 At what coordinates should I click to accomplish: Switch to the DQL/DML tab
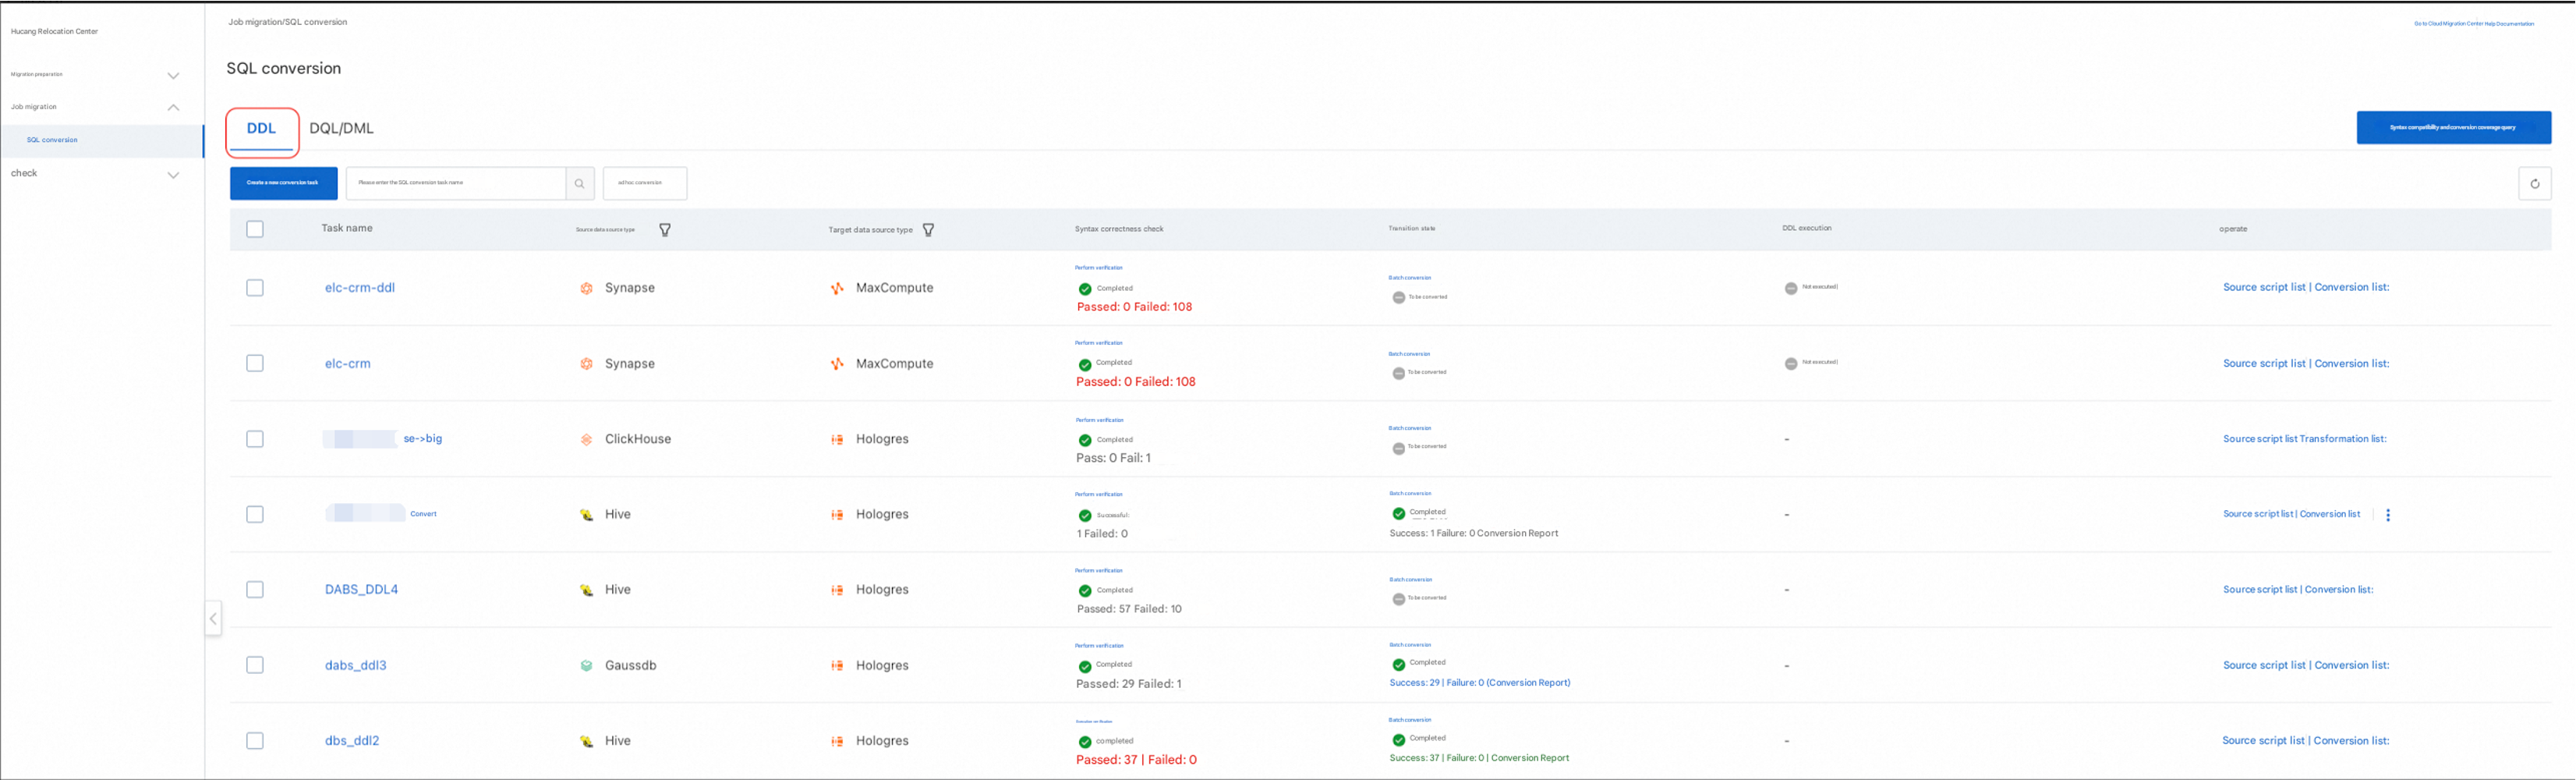click(x=341, y=129)
